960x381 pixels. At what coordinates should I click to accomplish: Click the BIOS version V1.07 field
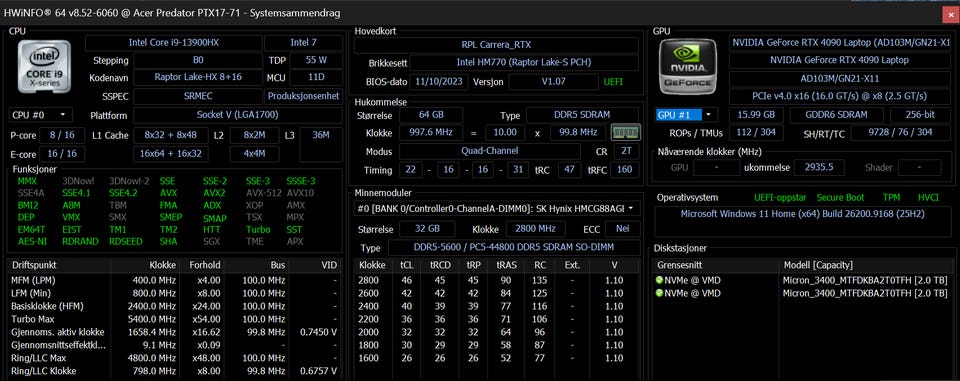[x=553, y=81]
